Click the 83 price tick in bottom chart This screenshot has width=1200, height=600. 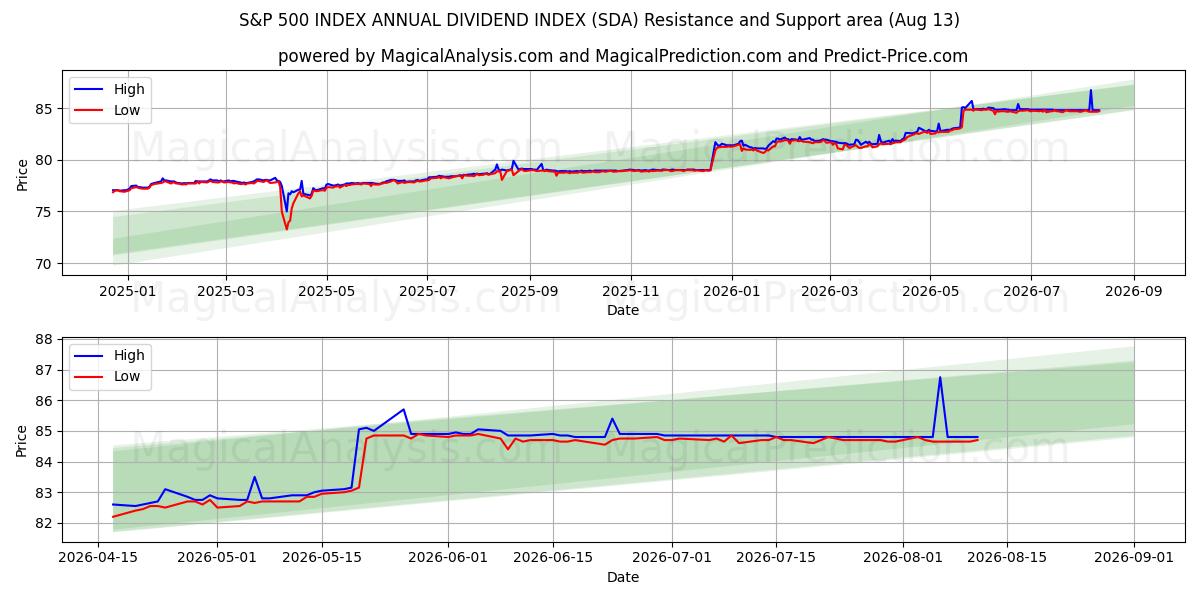click(46, 493)
